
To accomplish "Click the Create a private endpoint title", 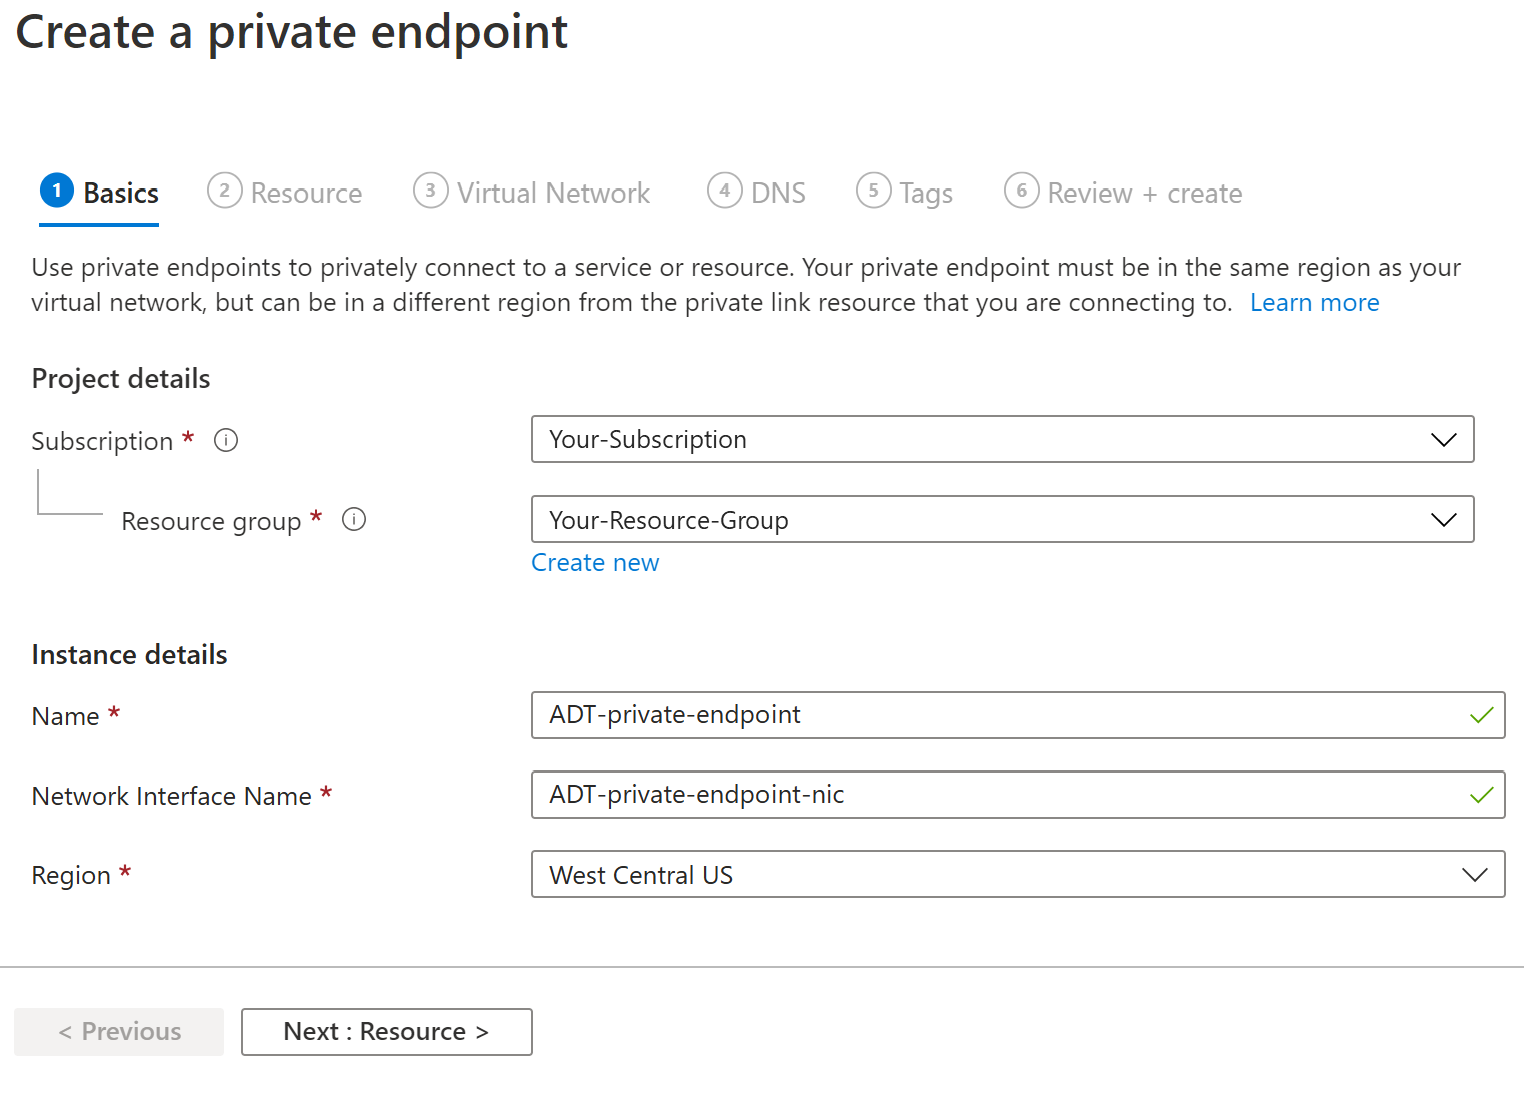I will click(292, 32).
